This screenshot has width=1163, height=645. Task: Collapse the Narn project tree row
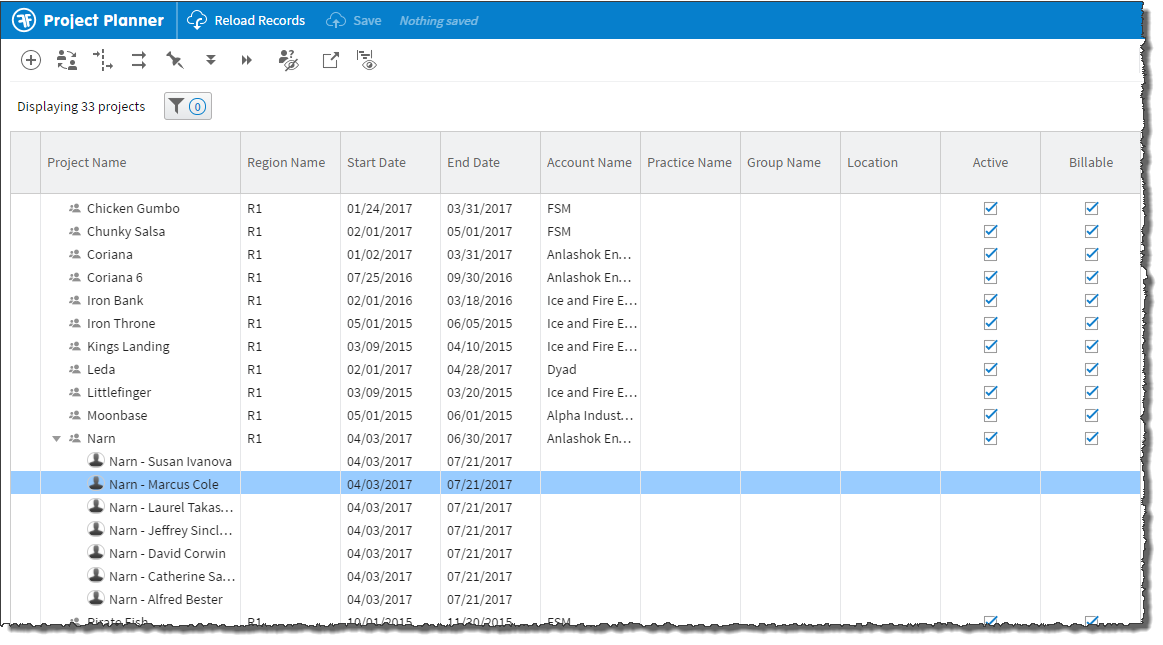tap(57, 439)
